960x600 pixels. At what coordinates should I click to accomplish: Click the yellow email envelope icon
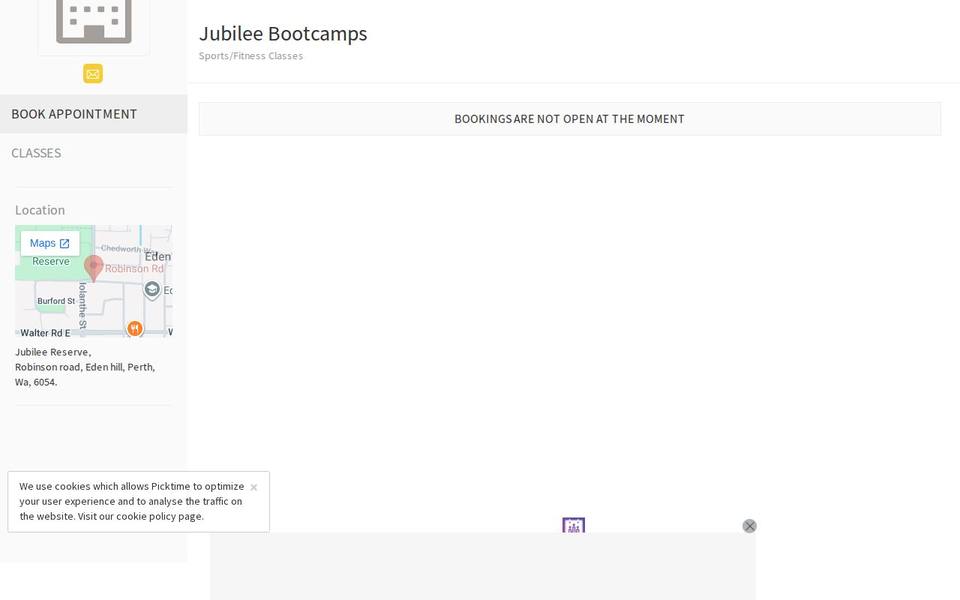point(93,74)
